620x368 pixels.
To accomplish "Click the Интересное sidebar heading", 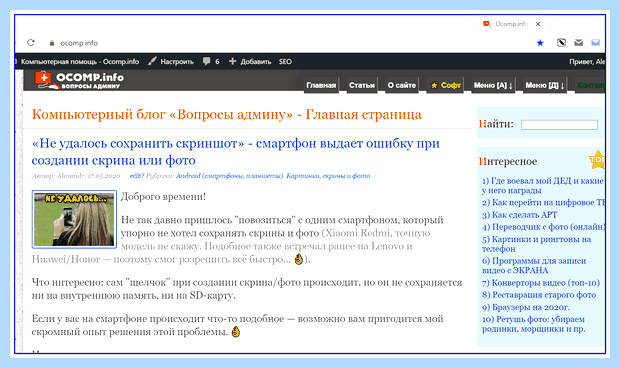I will pyautogui.click(x=508, y=161).
